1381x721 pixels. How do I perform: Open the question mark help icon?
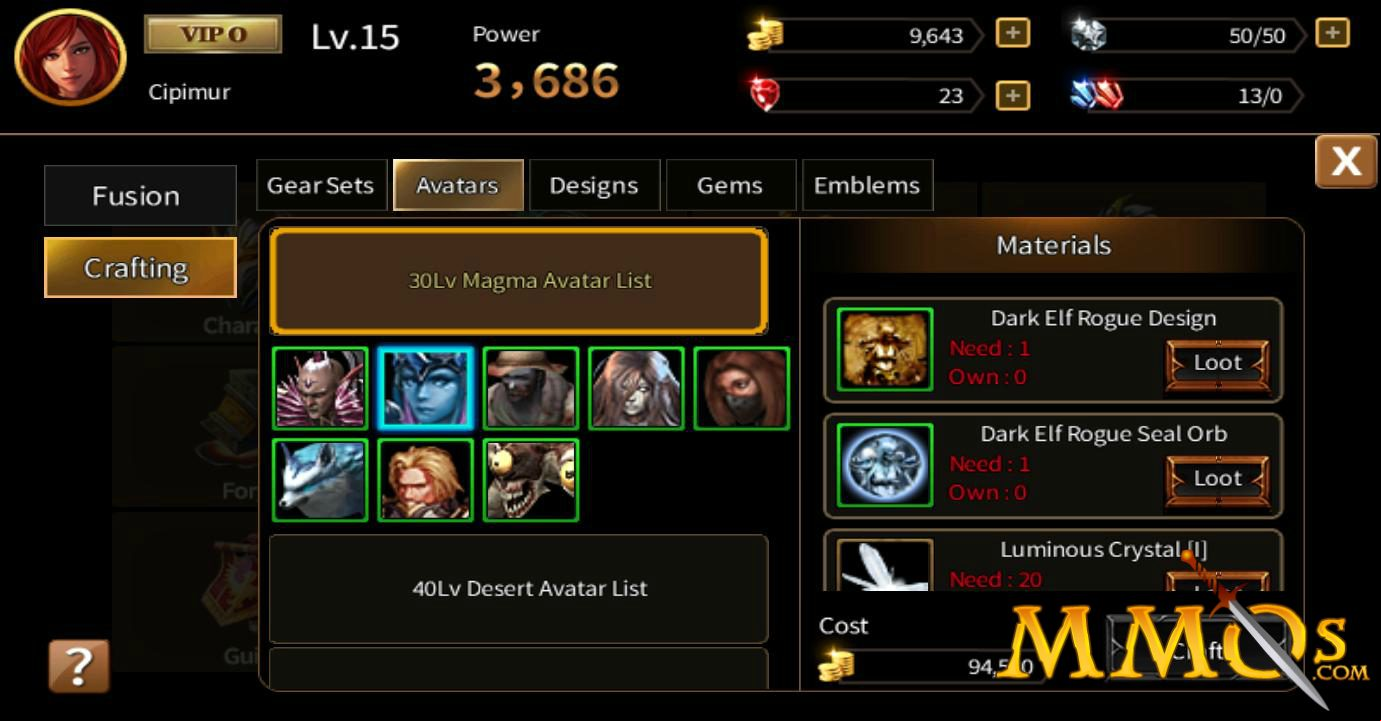coord(79,666)
